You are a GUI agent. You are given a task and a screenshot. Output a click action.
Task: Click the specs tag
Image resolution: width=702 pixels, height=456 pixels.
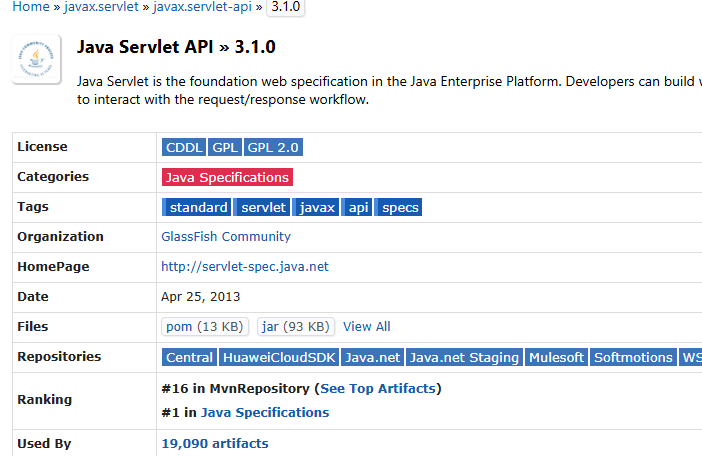click(x=400, y=207)
